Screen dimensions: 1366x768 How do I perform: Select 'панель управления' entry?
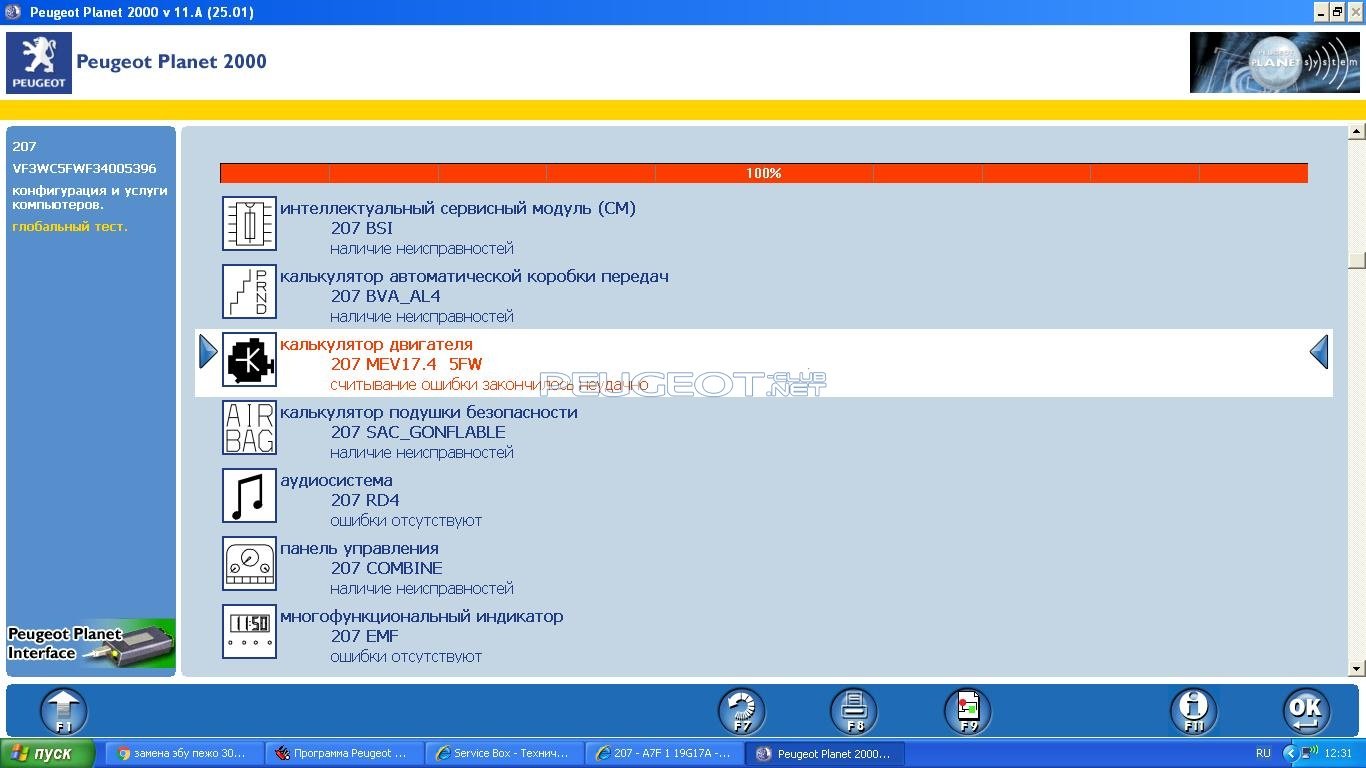[x=359, y=549]
